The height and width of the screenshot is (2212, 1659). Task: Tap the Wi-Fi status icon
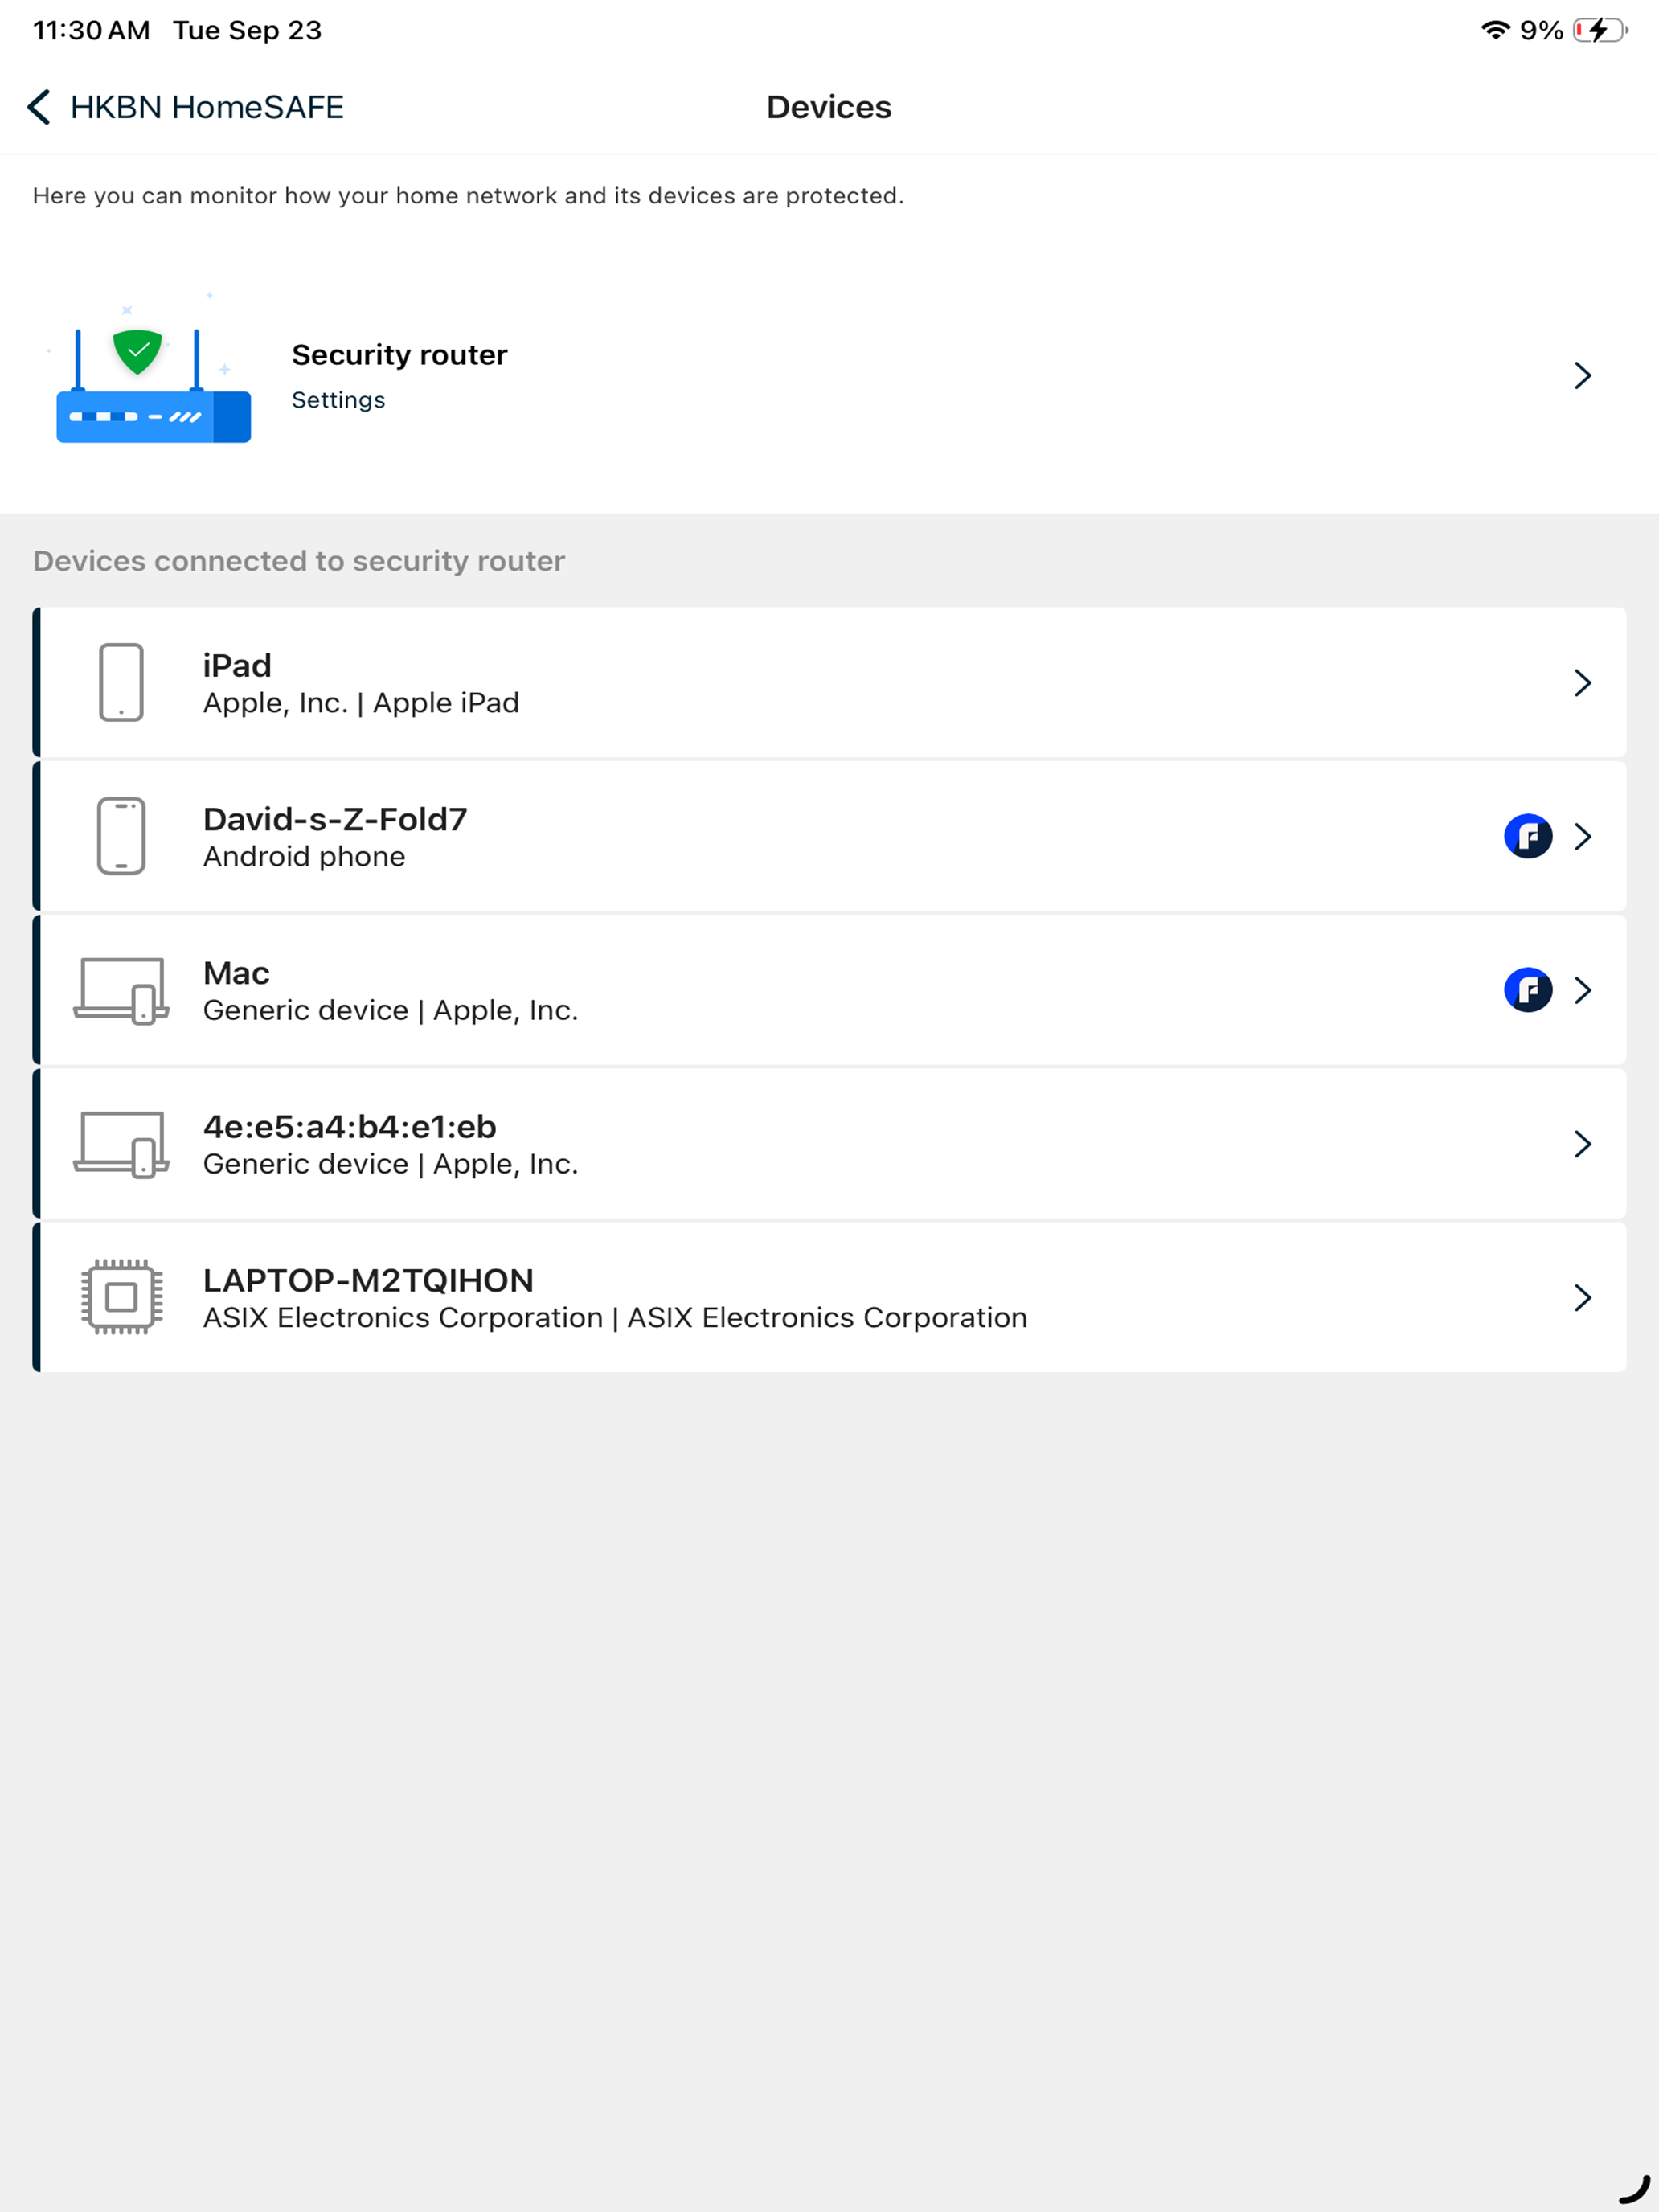[1495, 30]
